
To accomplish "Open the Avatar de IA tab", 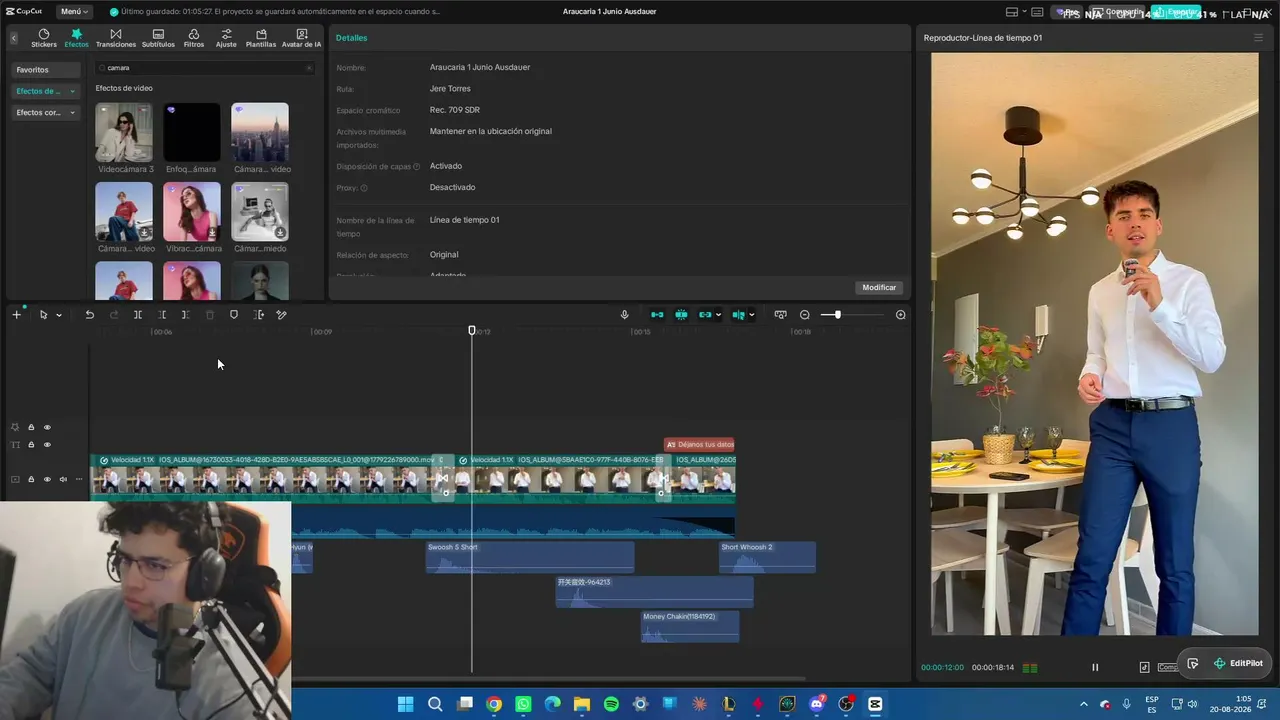I will pyautogui.click(x=301, y=38).
